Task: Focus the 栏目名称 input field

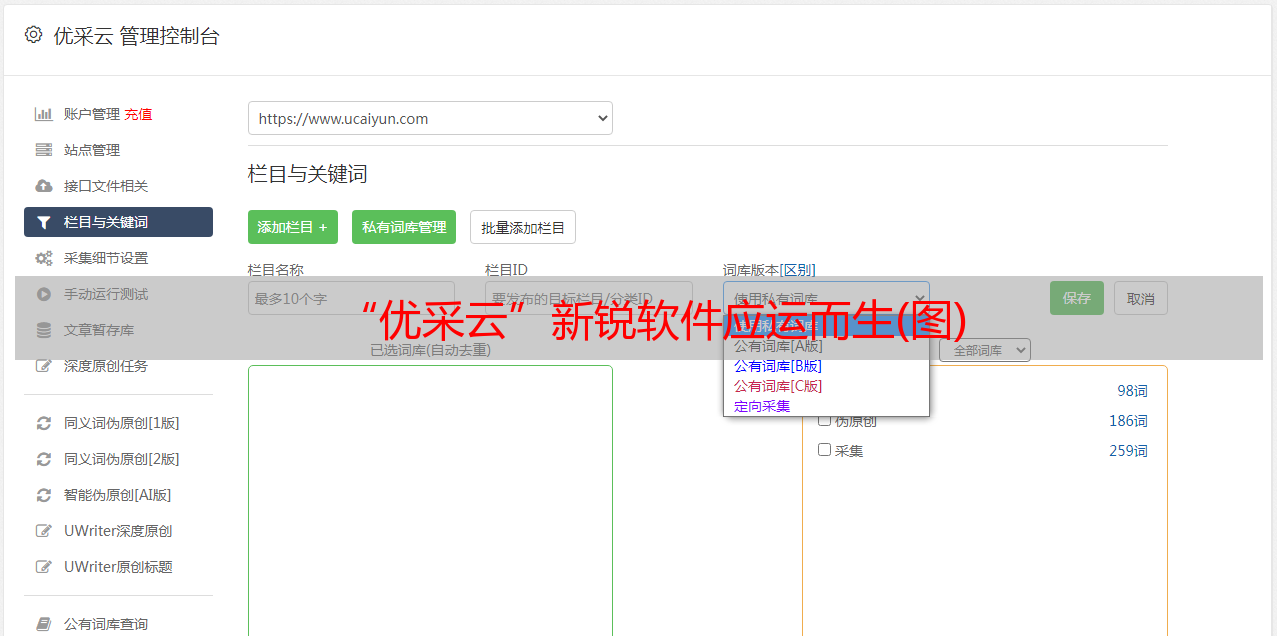Action: [351, 298]
